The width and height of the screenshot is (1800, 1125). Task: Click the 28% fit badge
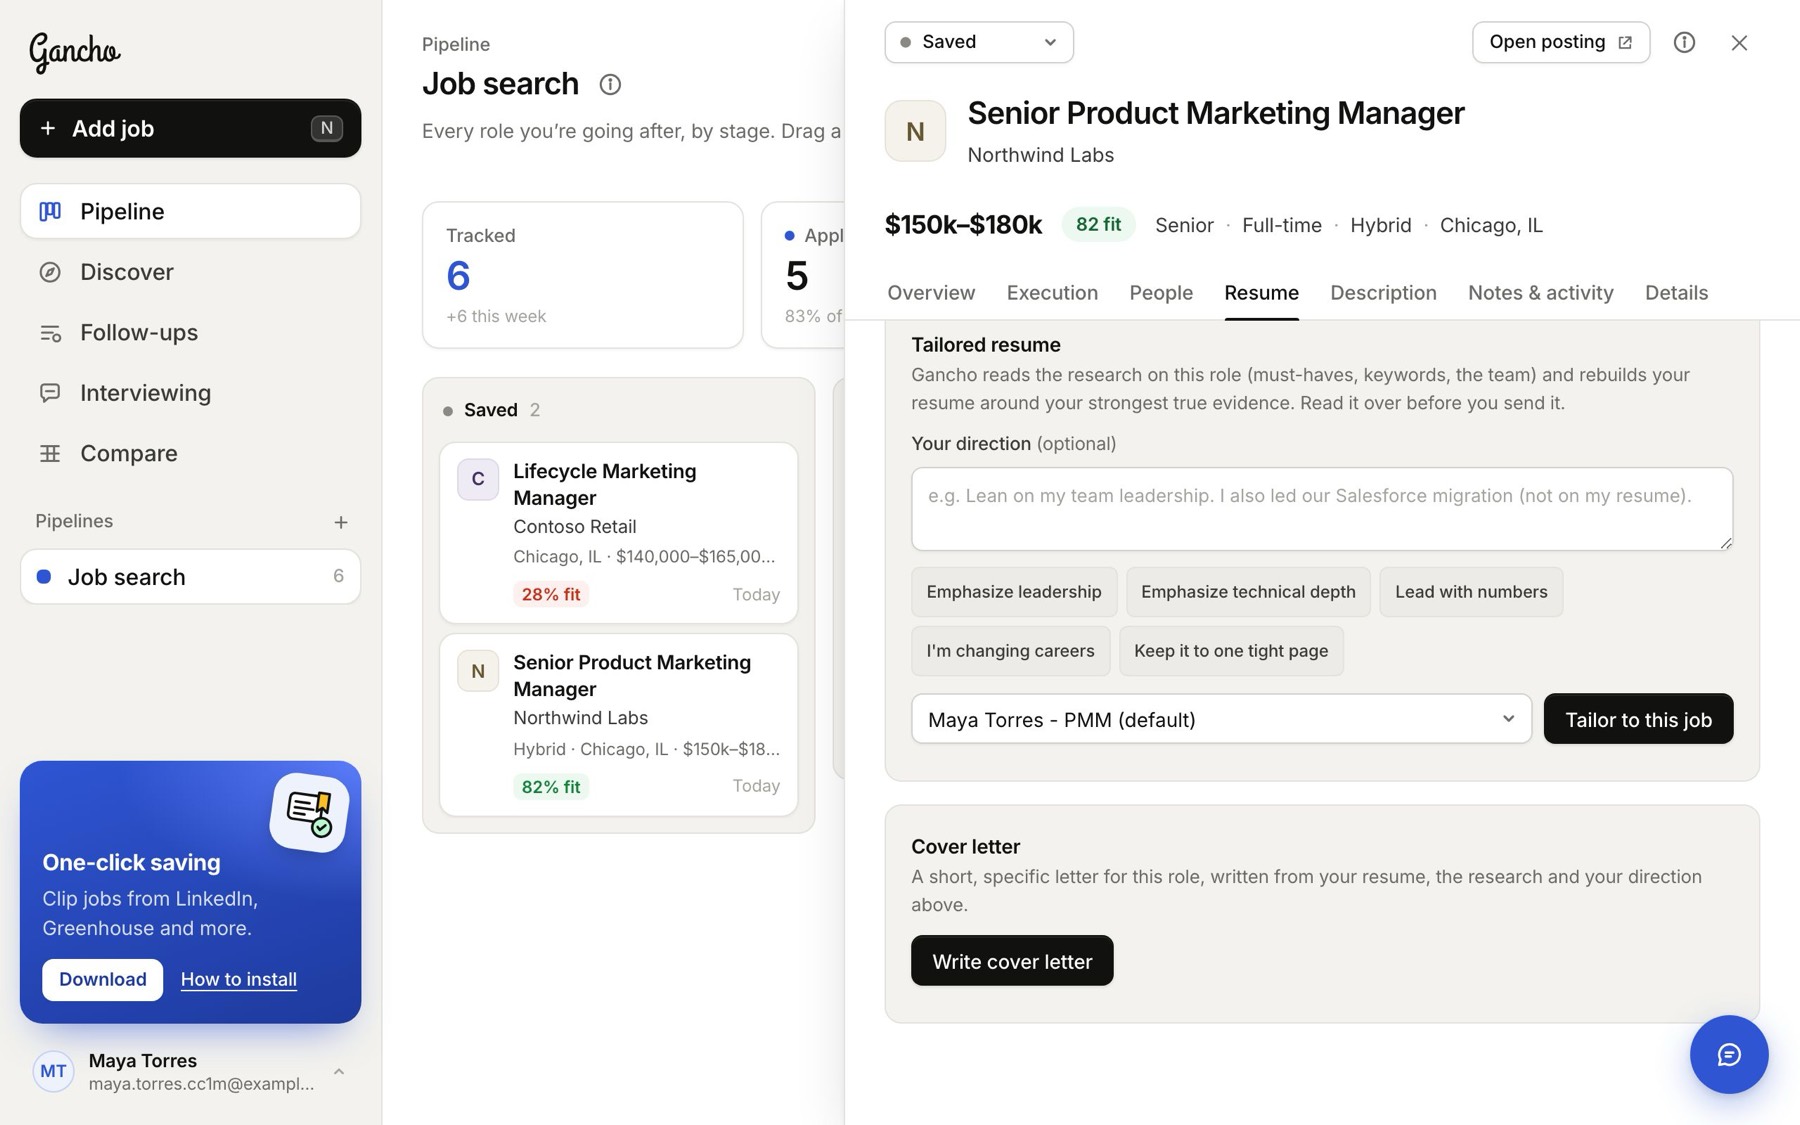click(551, 594)
